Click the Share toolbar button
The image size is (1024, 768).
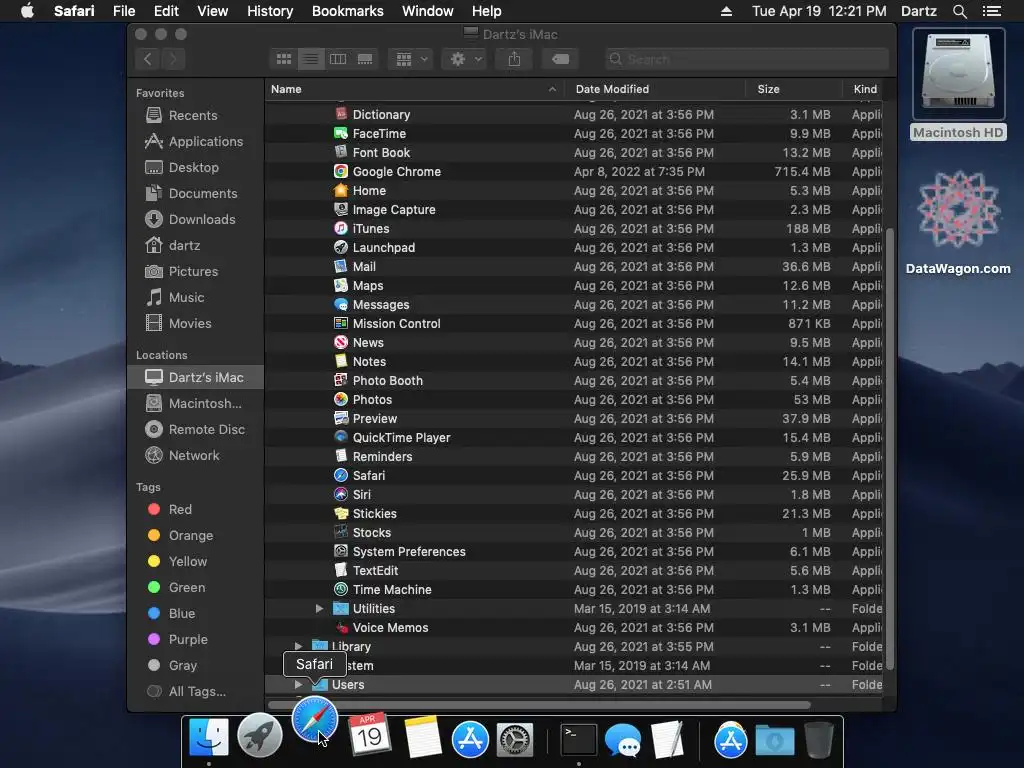coord(514,59)
